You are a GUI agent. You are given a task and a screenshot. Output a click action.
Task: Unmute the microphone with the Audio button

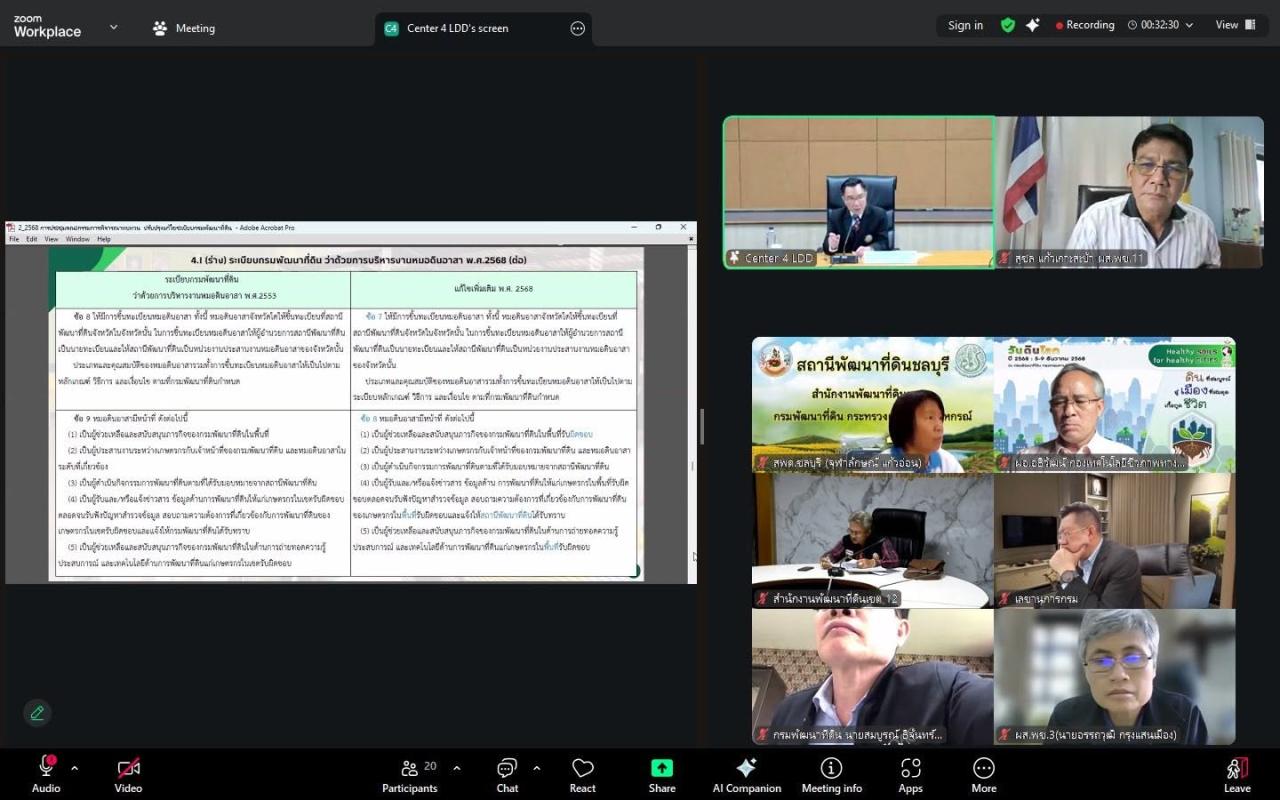(x=46, y=773)
